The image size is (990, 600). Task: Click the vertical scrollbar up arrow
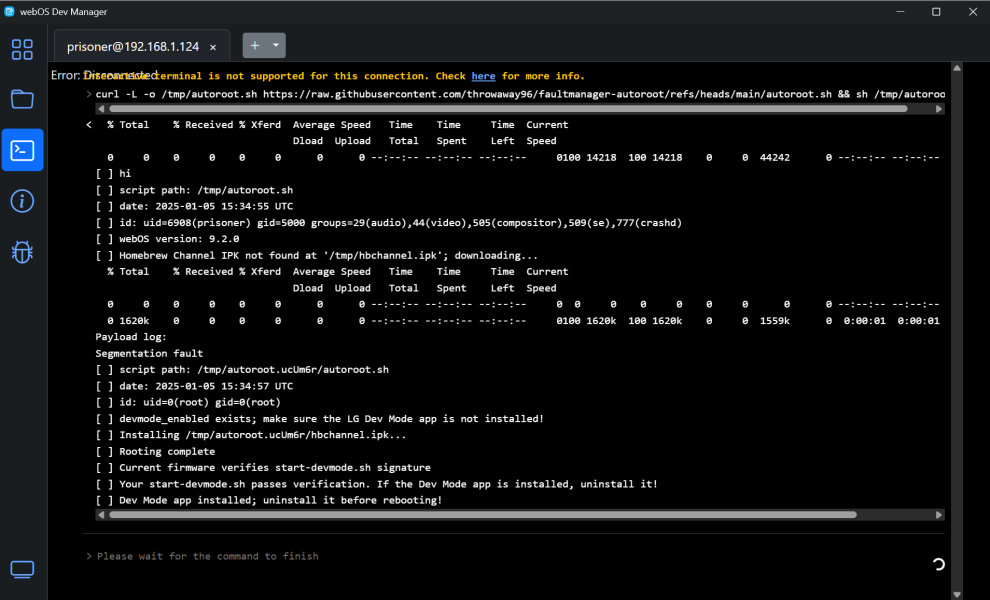(x=957, y=69)
